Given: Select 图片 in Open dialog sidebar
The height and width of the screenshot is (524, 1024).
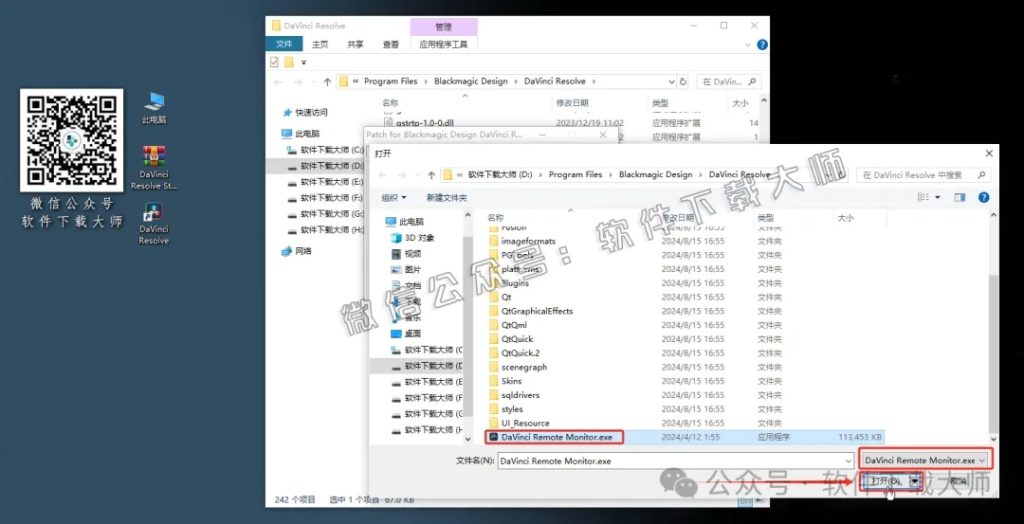Looking at the screenshot, I should pyautogui.click(x=406, y=269).
